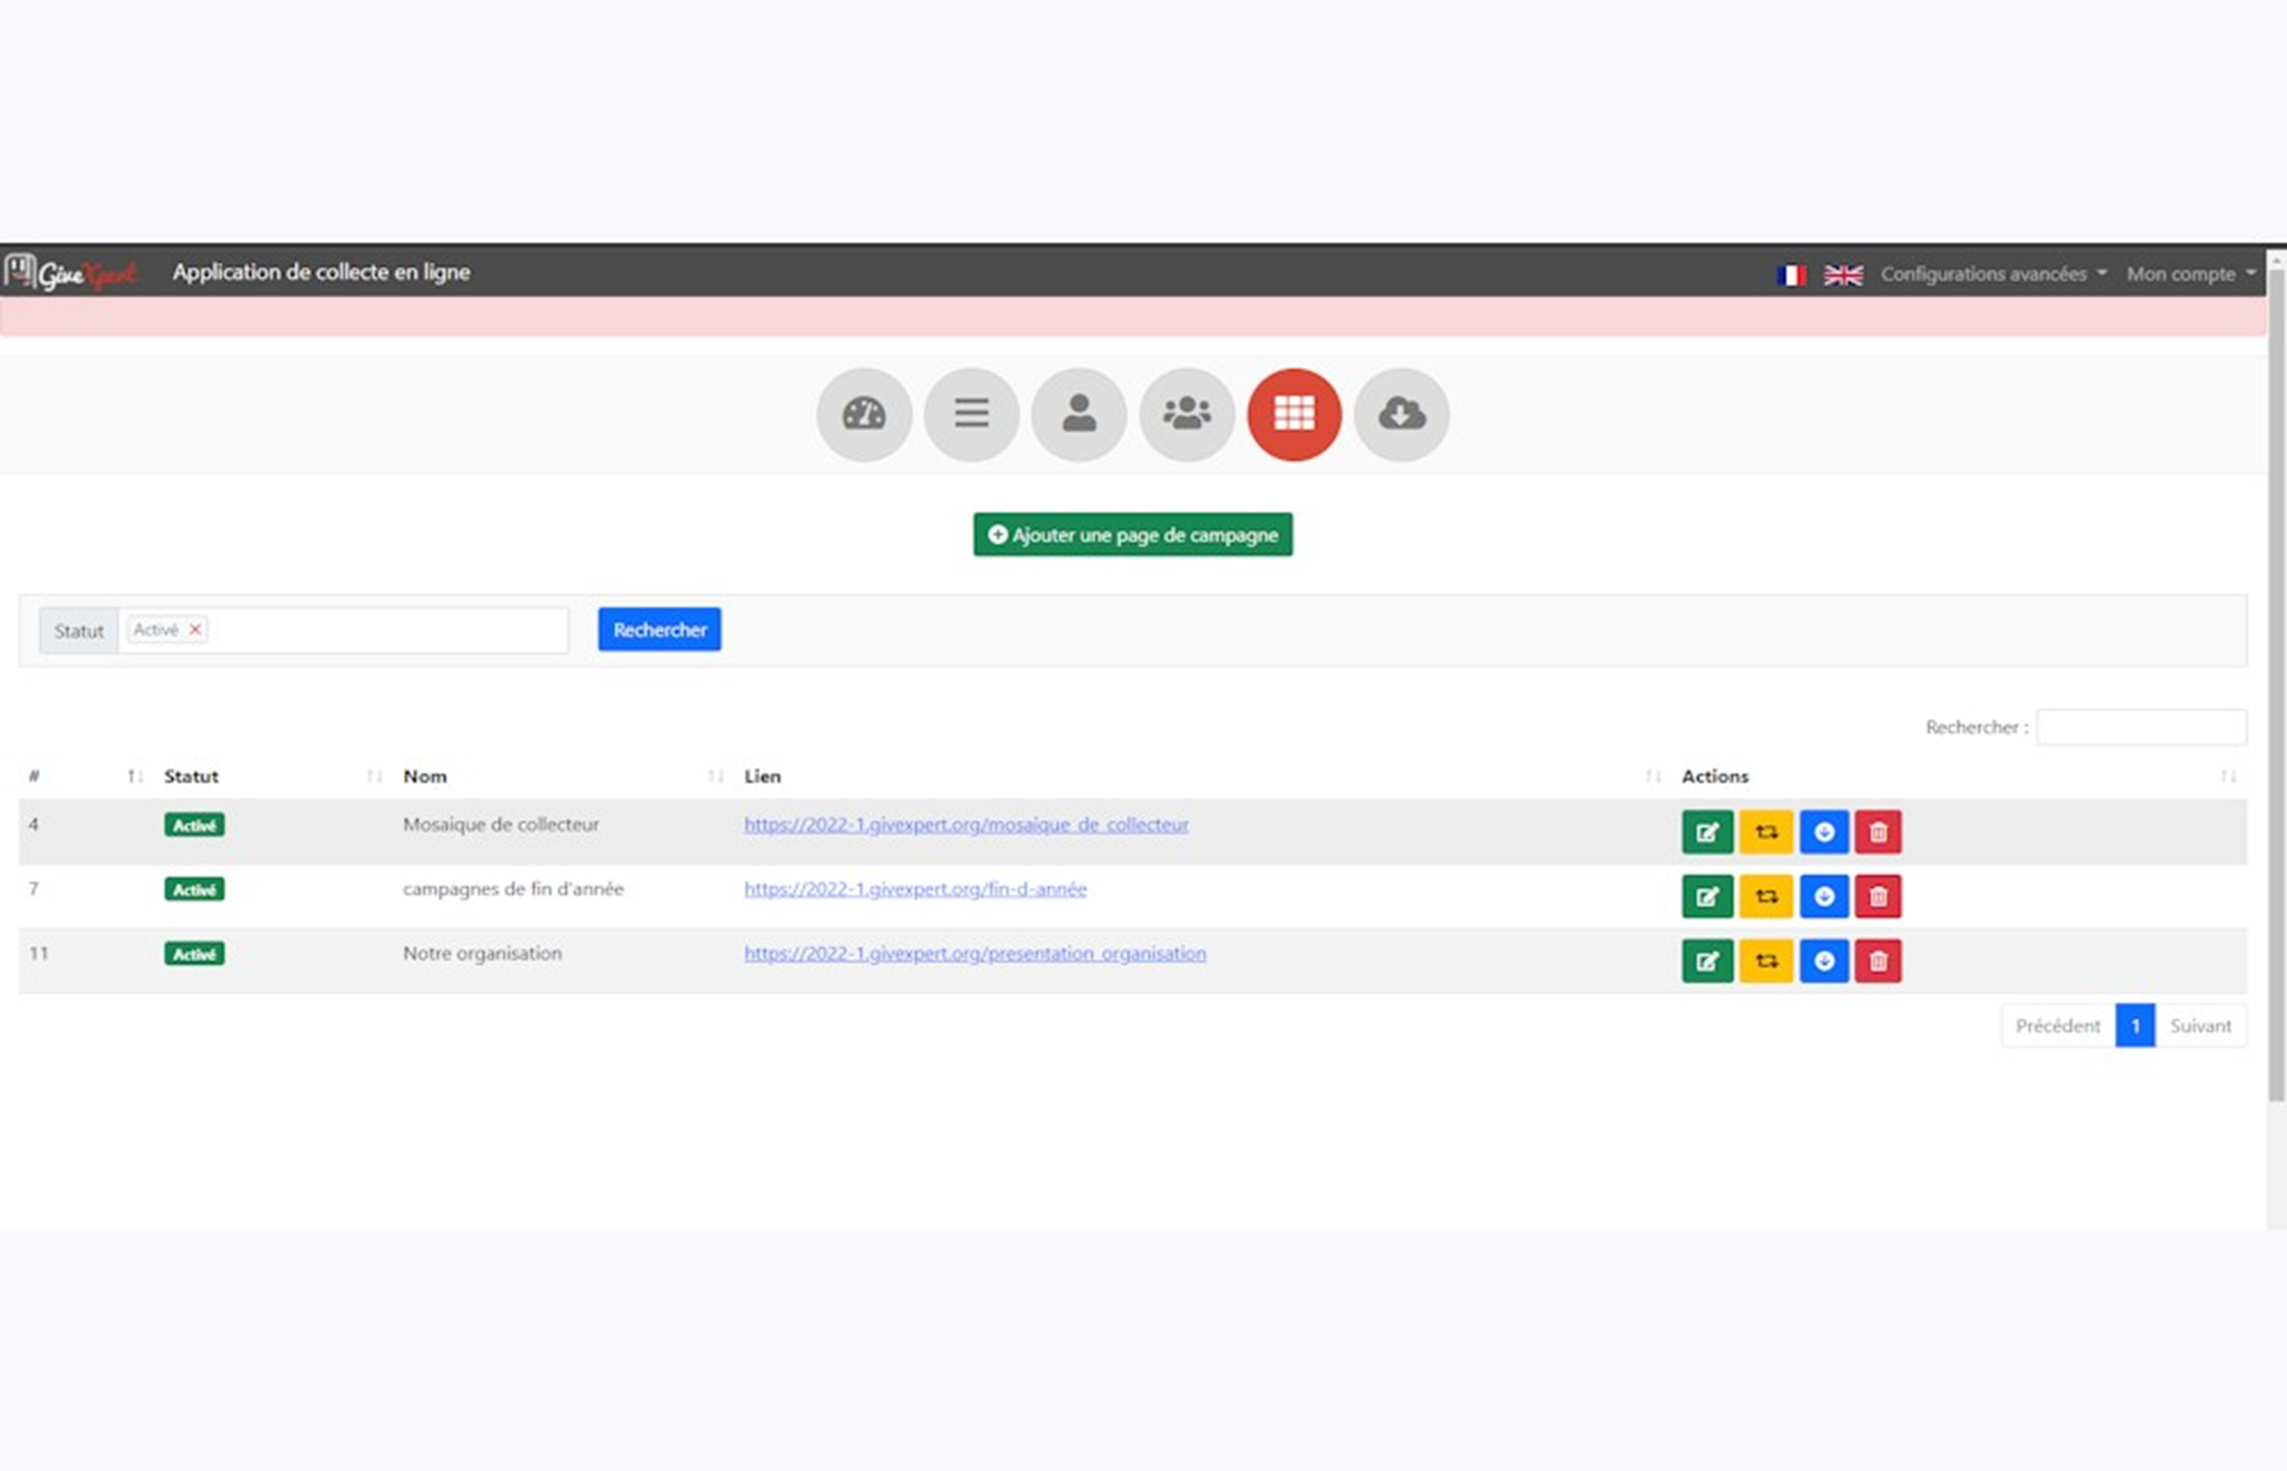Delete the Notre organisation page

1878,961
